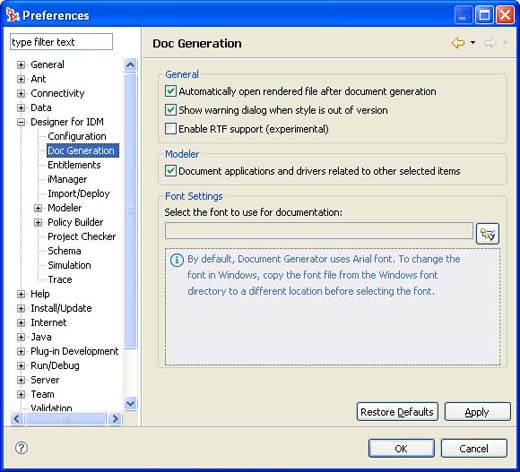520x472 pixels.
Task: Select the Validation tree item
Action: point(51,408)
